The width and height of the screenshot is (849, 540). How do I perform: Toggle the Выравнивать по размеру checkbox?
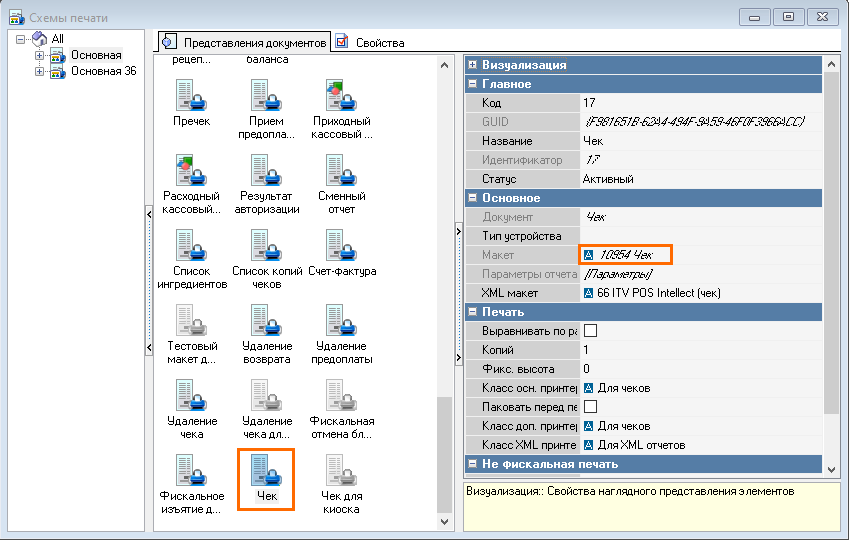pyautogui.click(x=591, y=331)
